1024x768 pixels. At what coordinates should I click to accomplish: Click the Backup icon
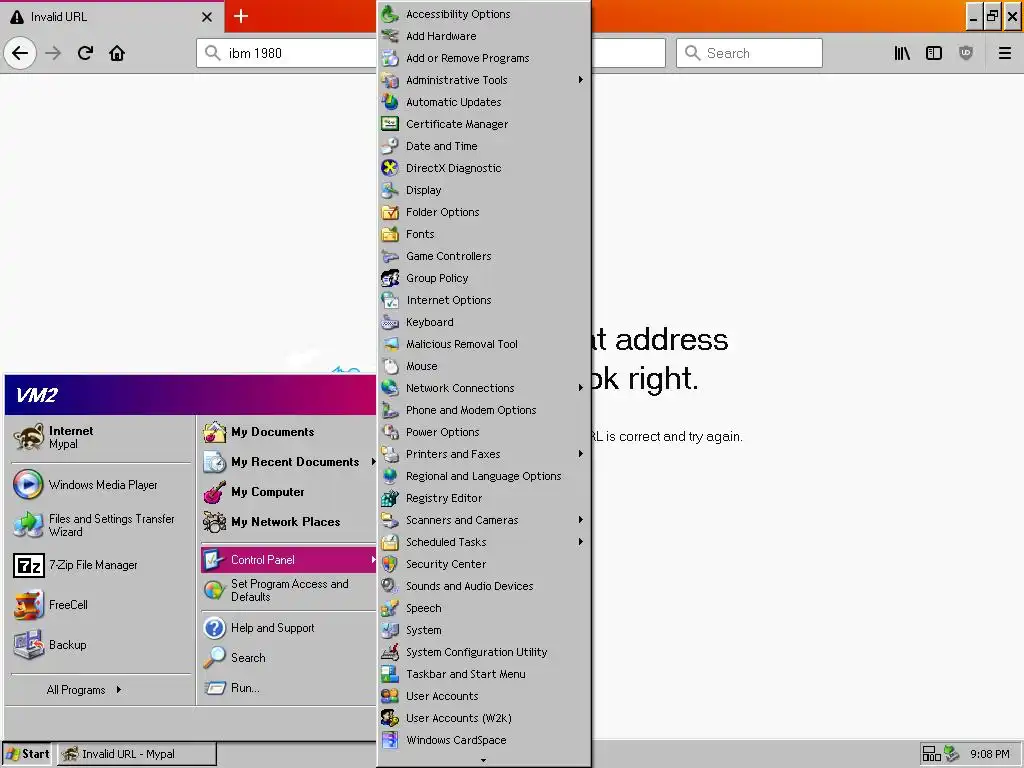click(29, 645)
